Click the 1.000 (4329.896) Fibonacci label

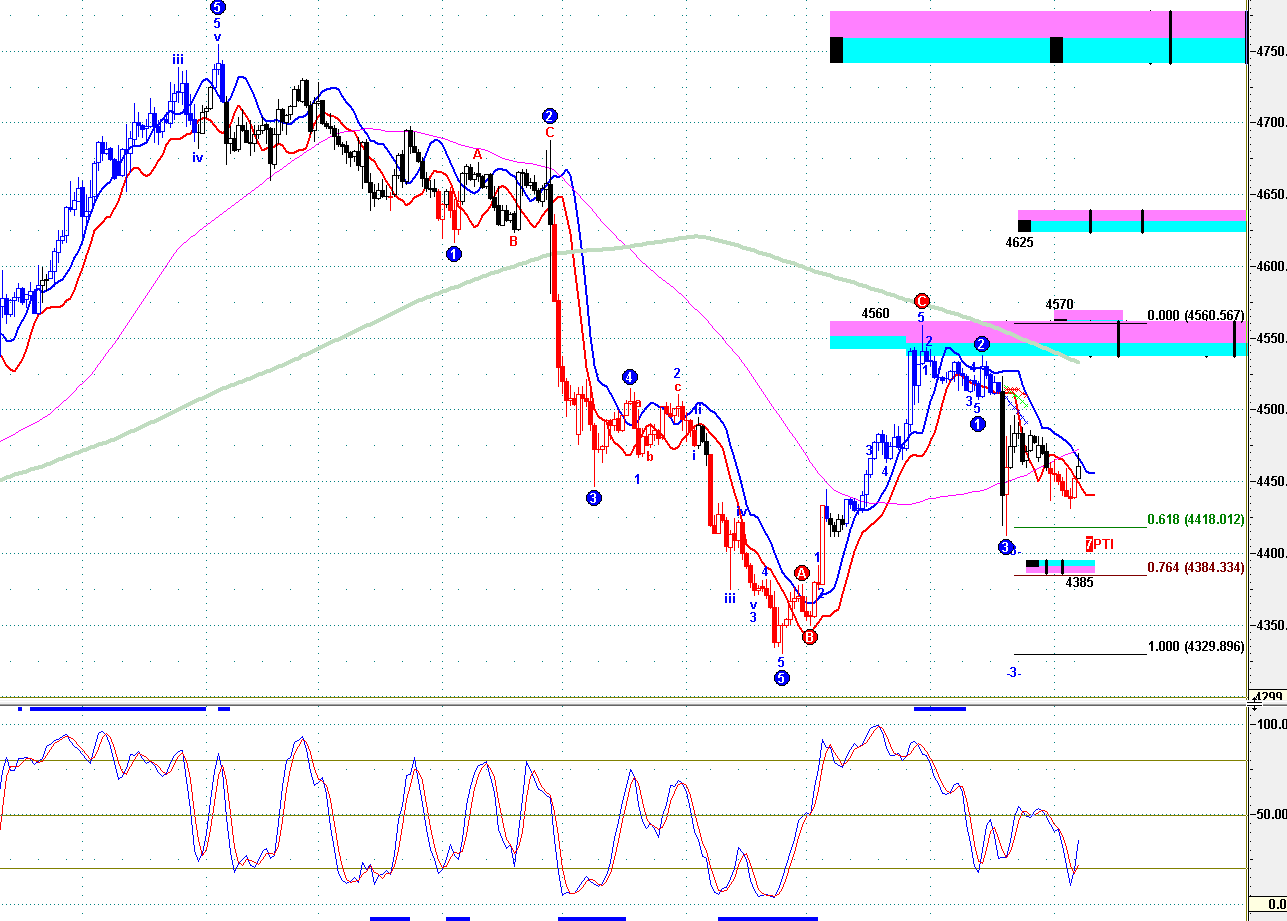(x=1196, y=646)
